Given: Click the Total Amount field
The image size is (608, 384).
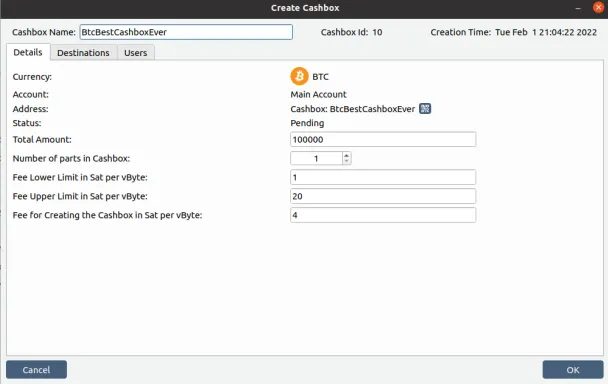Looking at the screenshot, I should coord(383,139).
